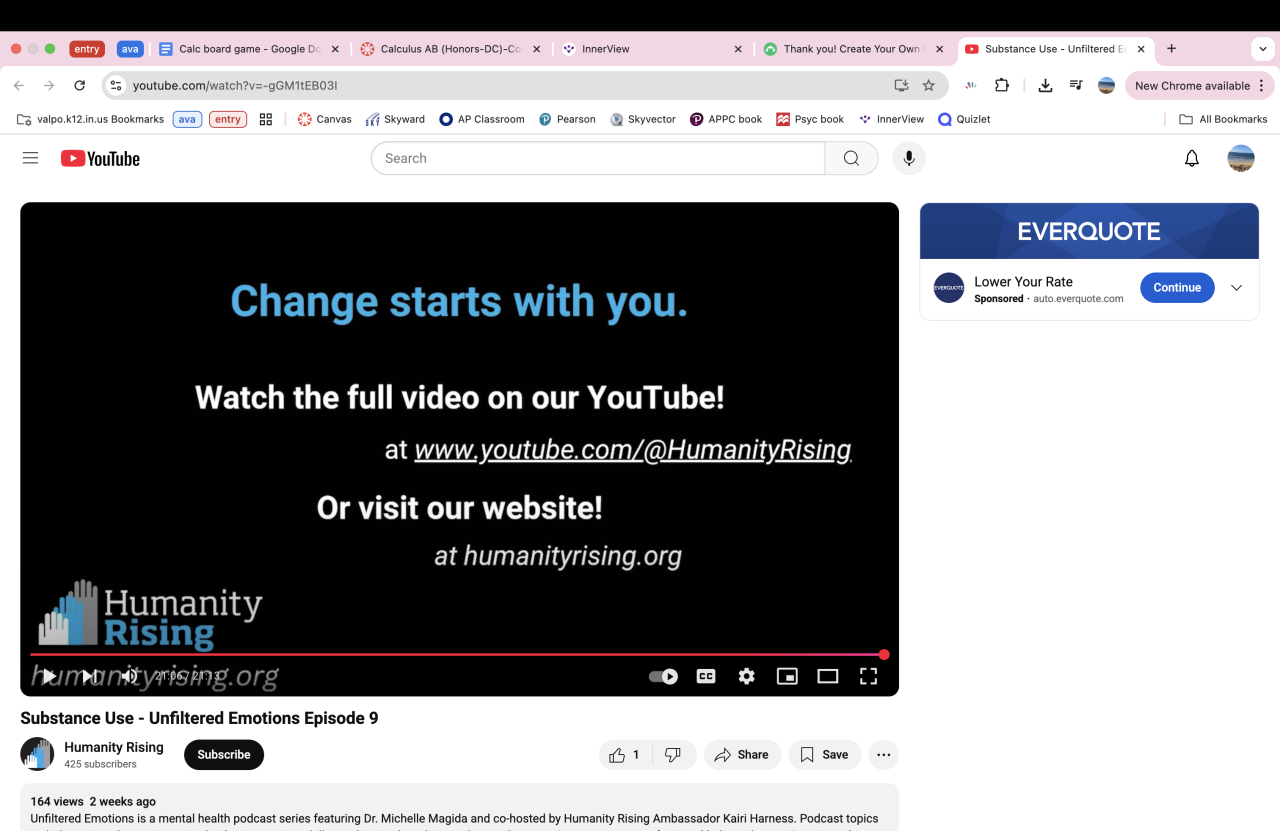Screen dimensions: 1280x831
Task: Open valpo.k12.in.us Bookmarks folder
Action: click(90, 119)
